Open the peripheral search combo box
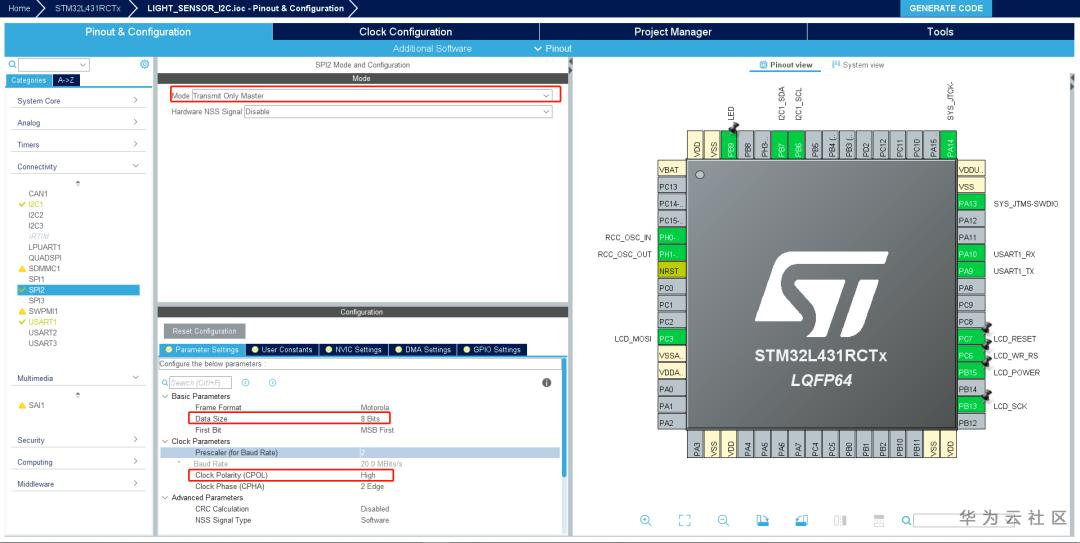The image size is (1080, 543). (x=54, y=65)
